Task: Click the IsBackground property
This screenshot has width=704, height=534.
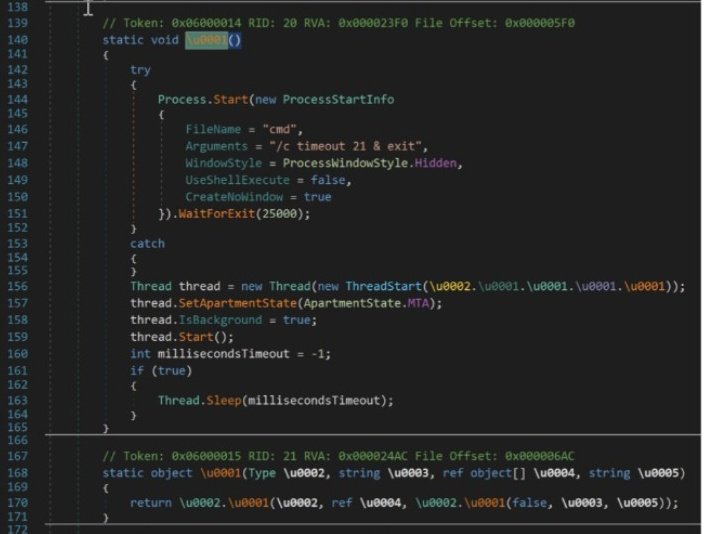Action: pyautogui.click(x=220, y=320)
